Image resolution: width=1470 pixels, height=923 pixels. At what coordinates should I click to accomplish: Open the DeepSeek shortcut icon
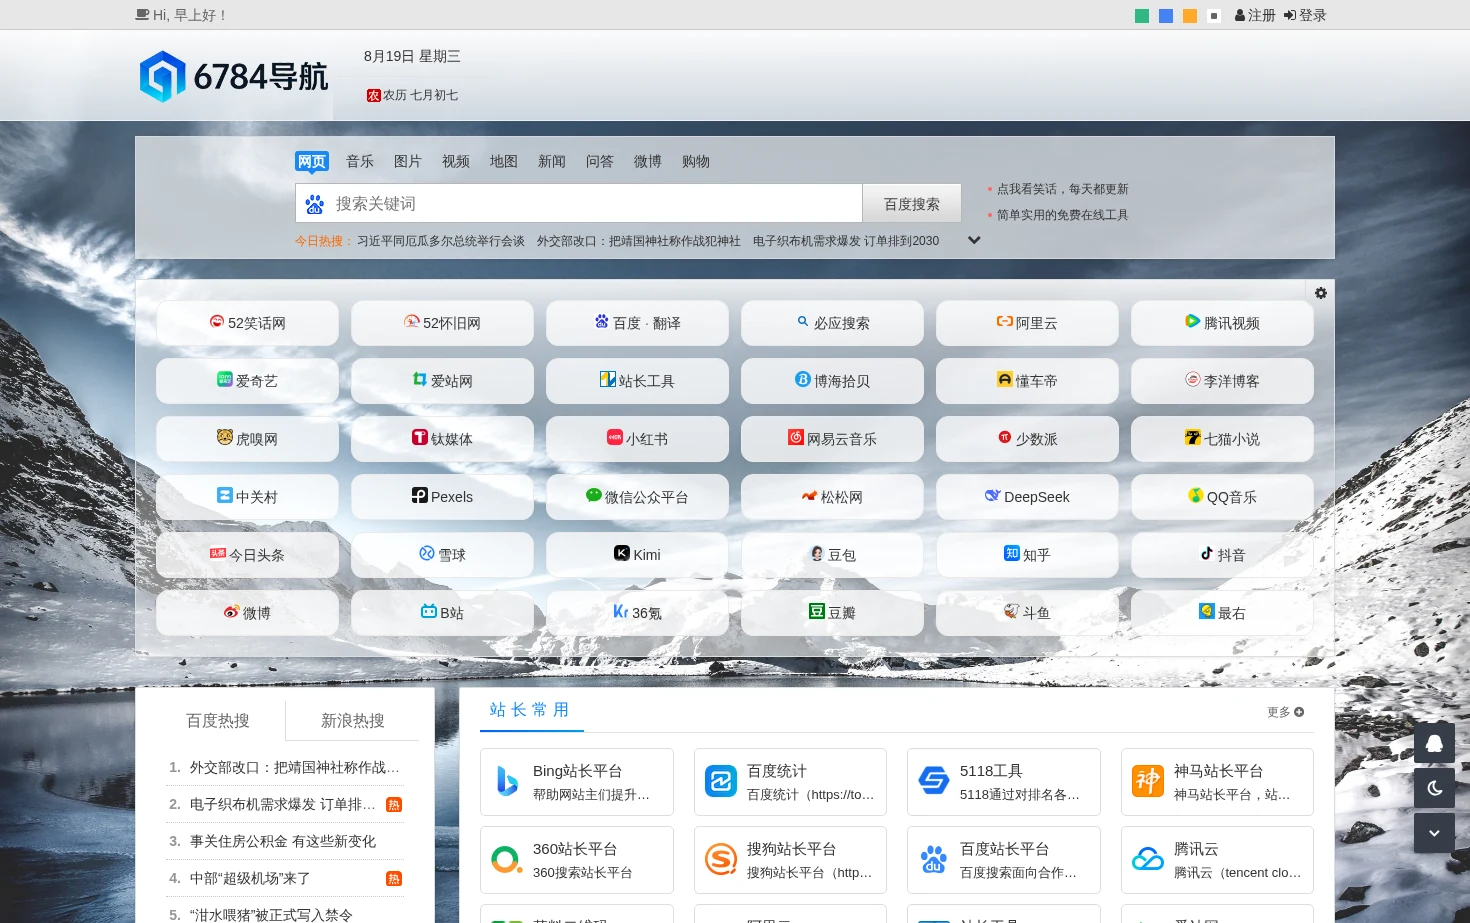992,495
